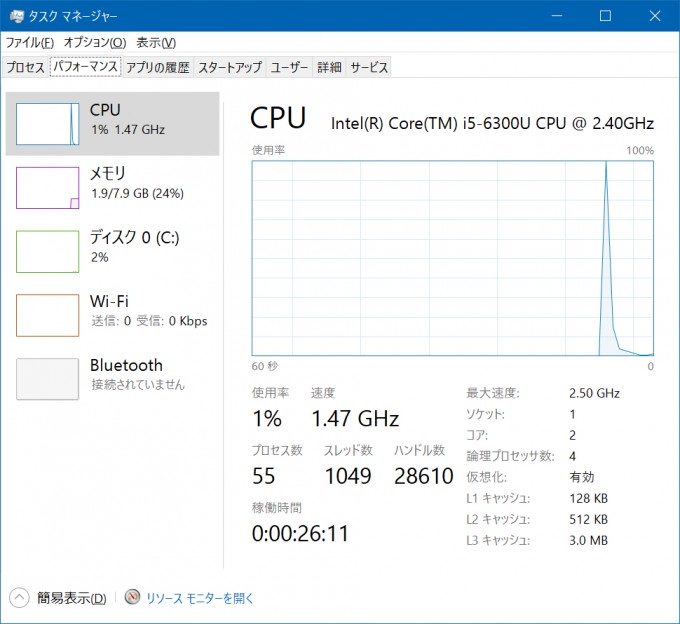Click the Task Manager title bar icon
Screen dimensions: 680x624
(16, 16)
